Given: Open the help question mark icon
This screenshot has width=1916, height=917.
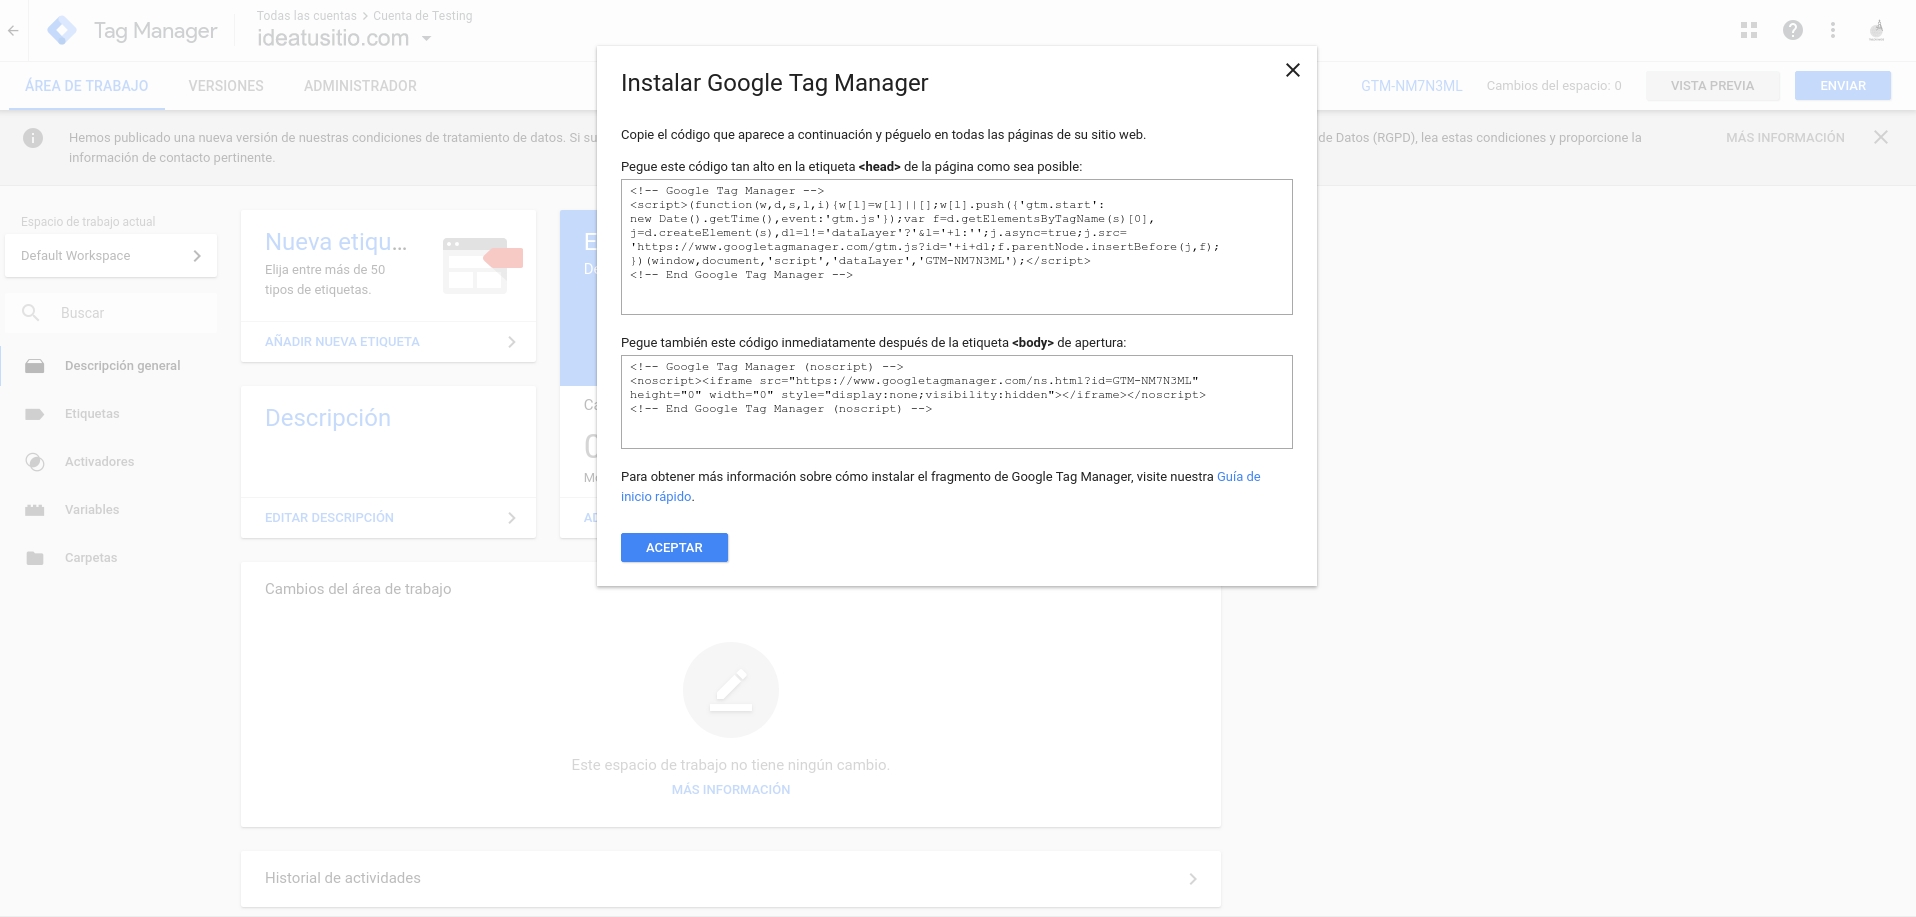Looking at the screenshot, I should (x=1792, y=31).
